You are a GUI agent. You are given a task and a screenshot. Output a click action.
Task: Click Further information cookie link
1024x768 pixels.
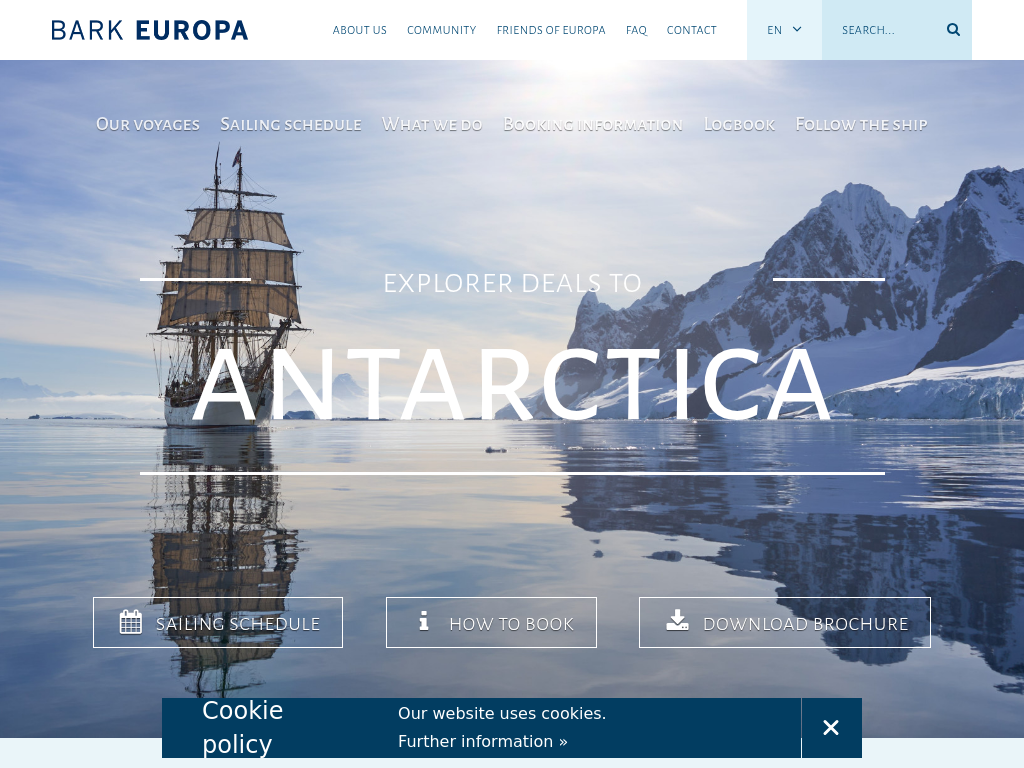(483, 741)
